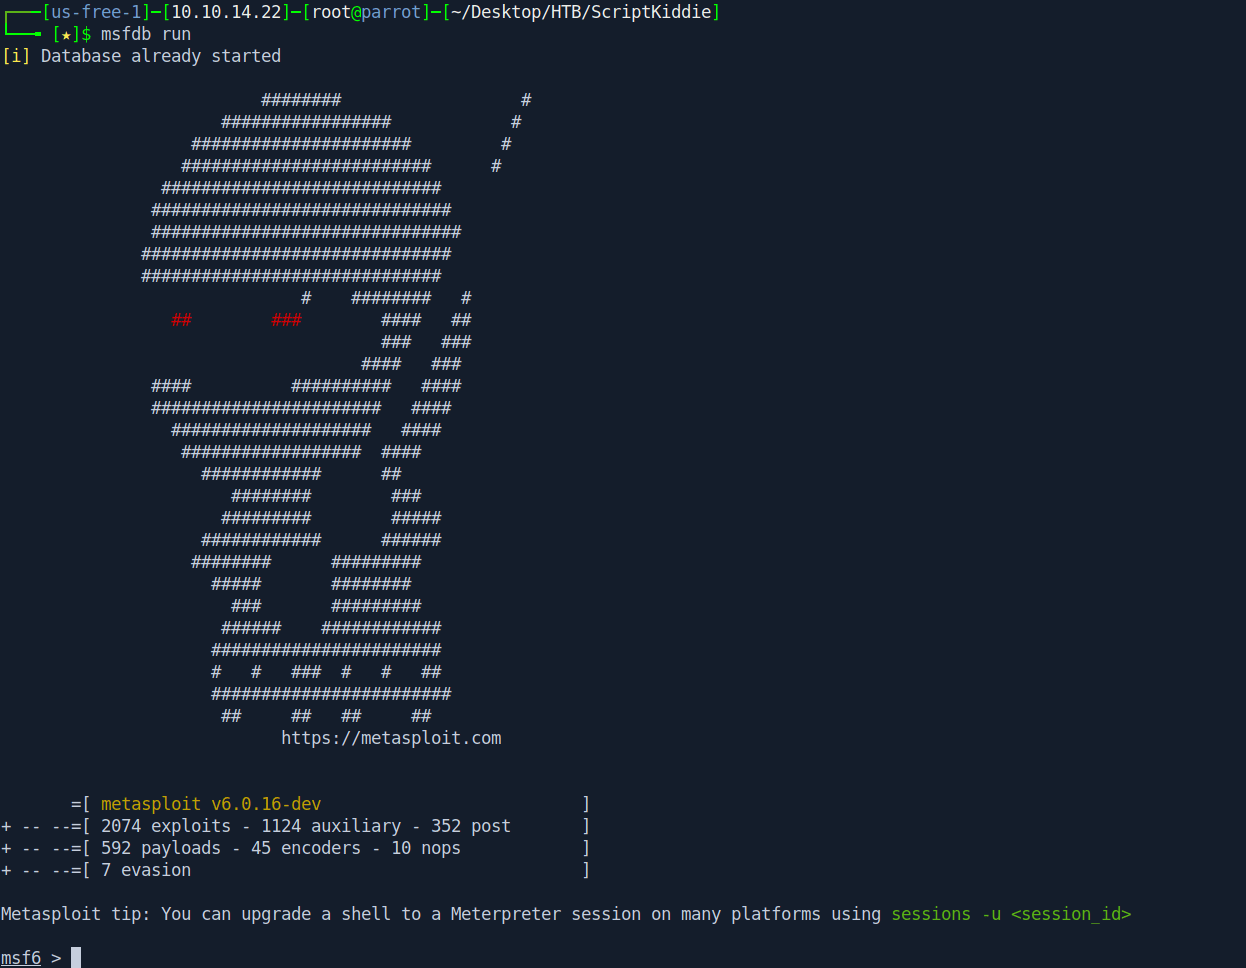Select the us-free-1 VPN label in the prompt
Image resolution: width=1246 pixels, height=968 pixels.
(x=96, y=12)
